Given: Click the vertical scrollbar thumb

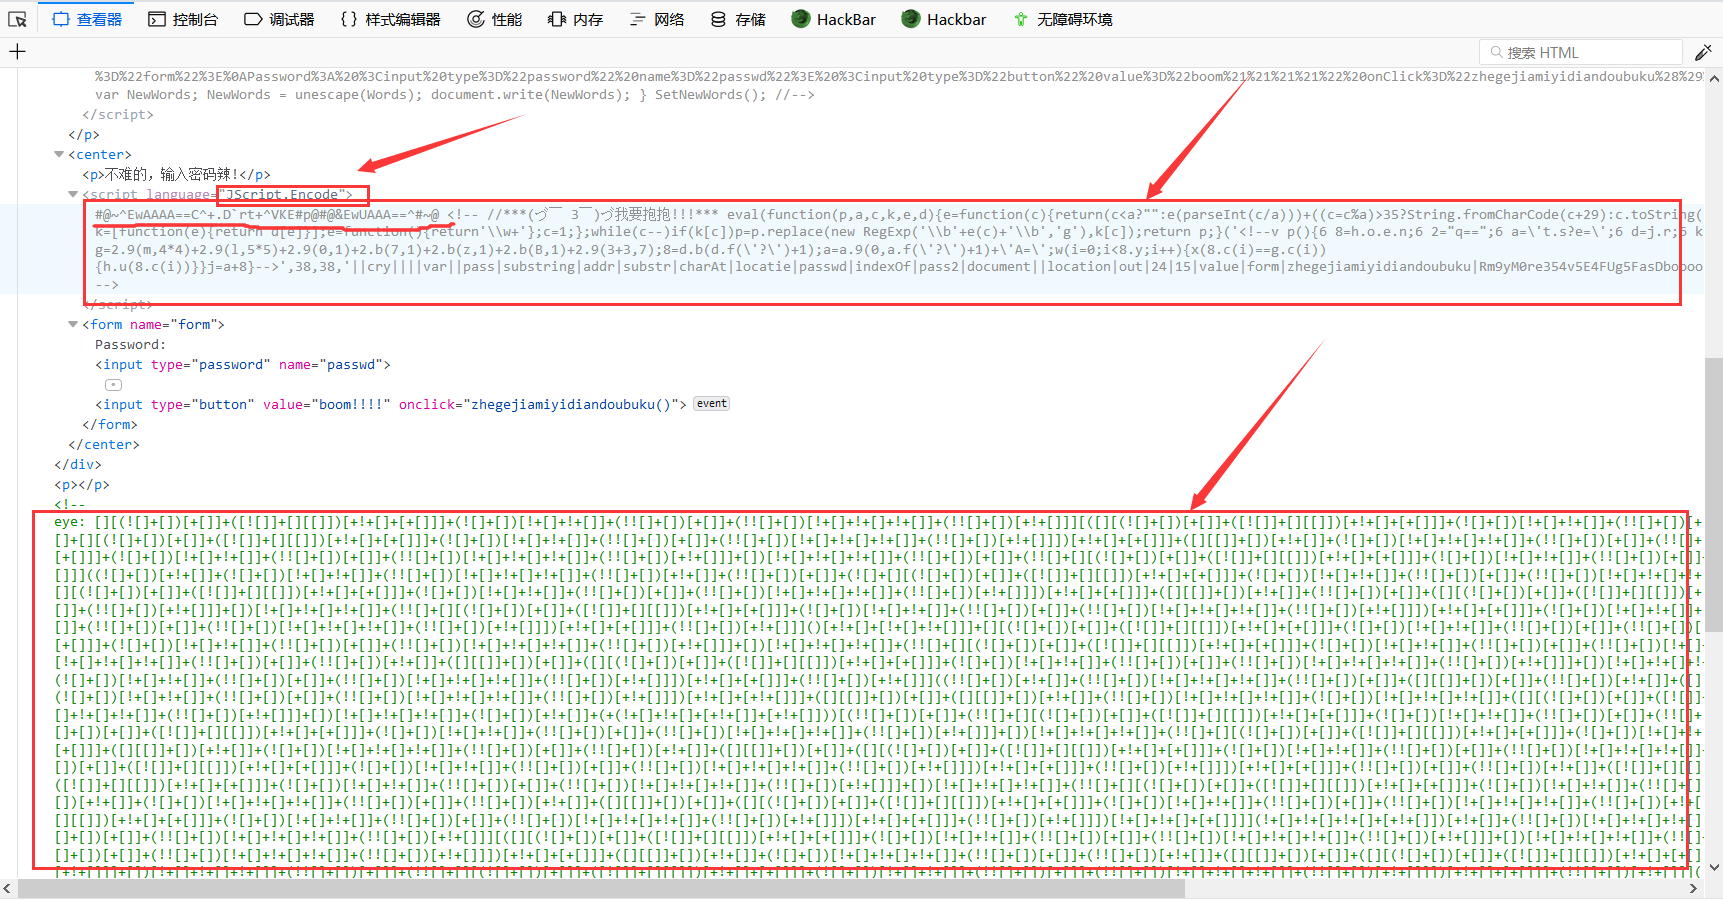Looking at the screenshot, I should [x=1714, y=495].
